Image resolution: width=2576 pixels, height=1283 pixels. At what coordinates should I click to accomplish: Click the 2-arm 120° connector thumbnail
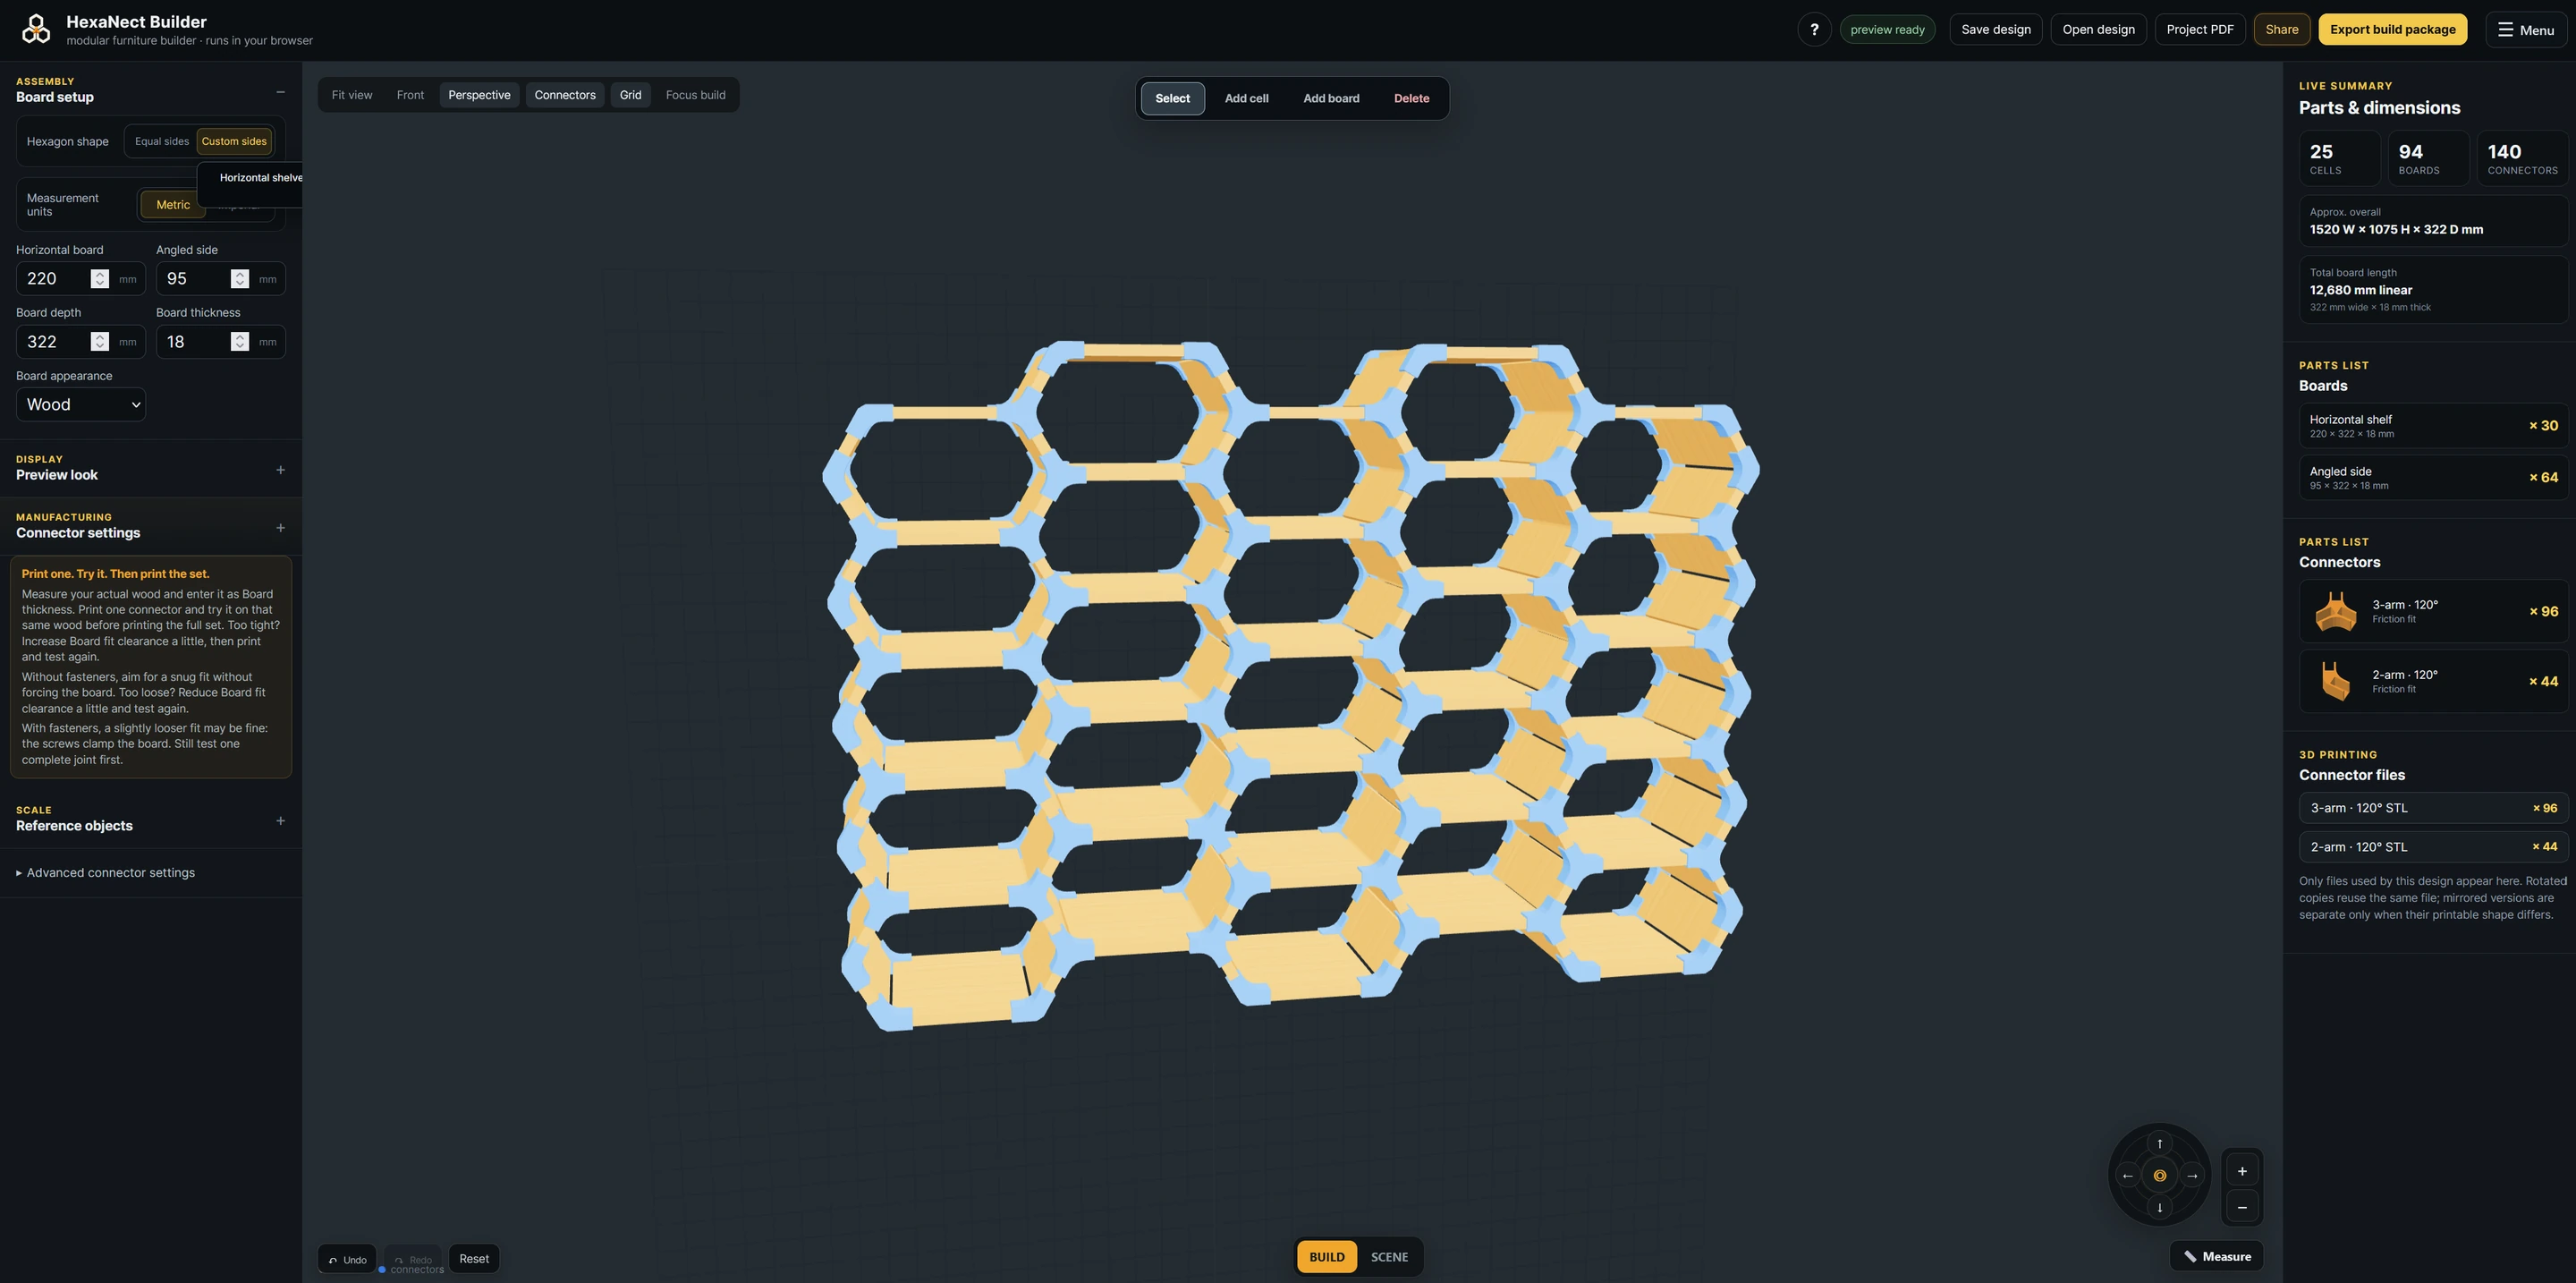point(2335,681)
